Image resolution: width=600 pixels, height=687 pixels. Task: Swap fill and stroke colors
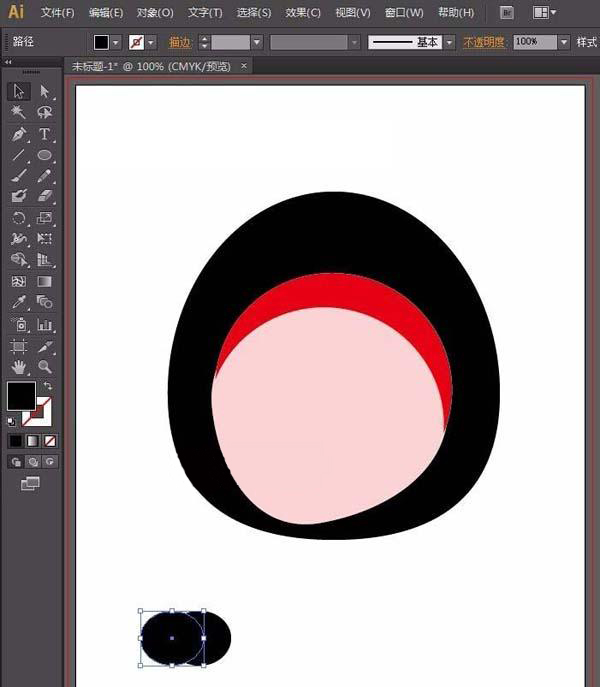[47, 385]
